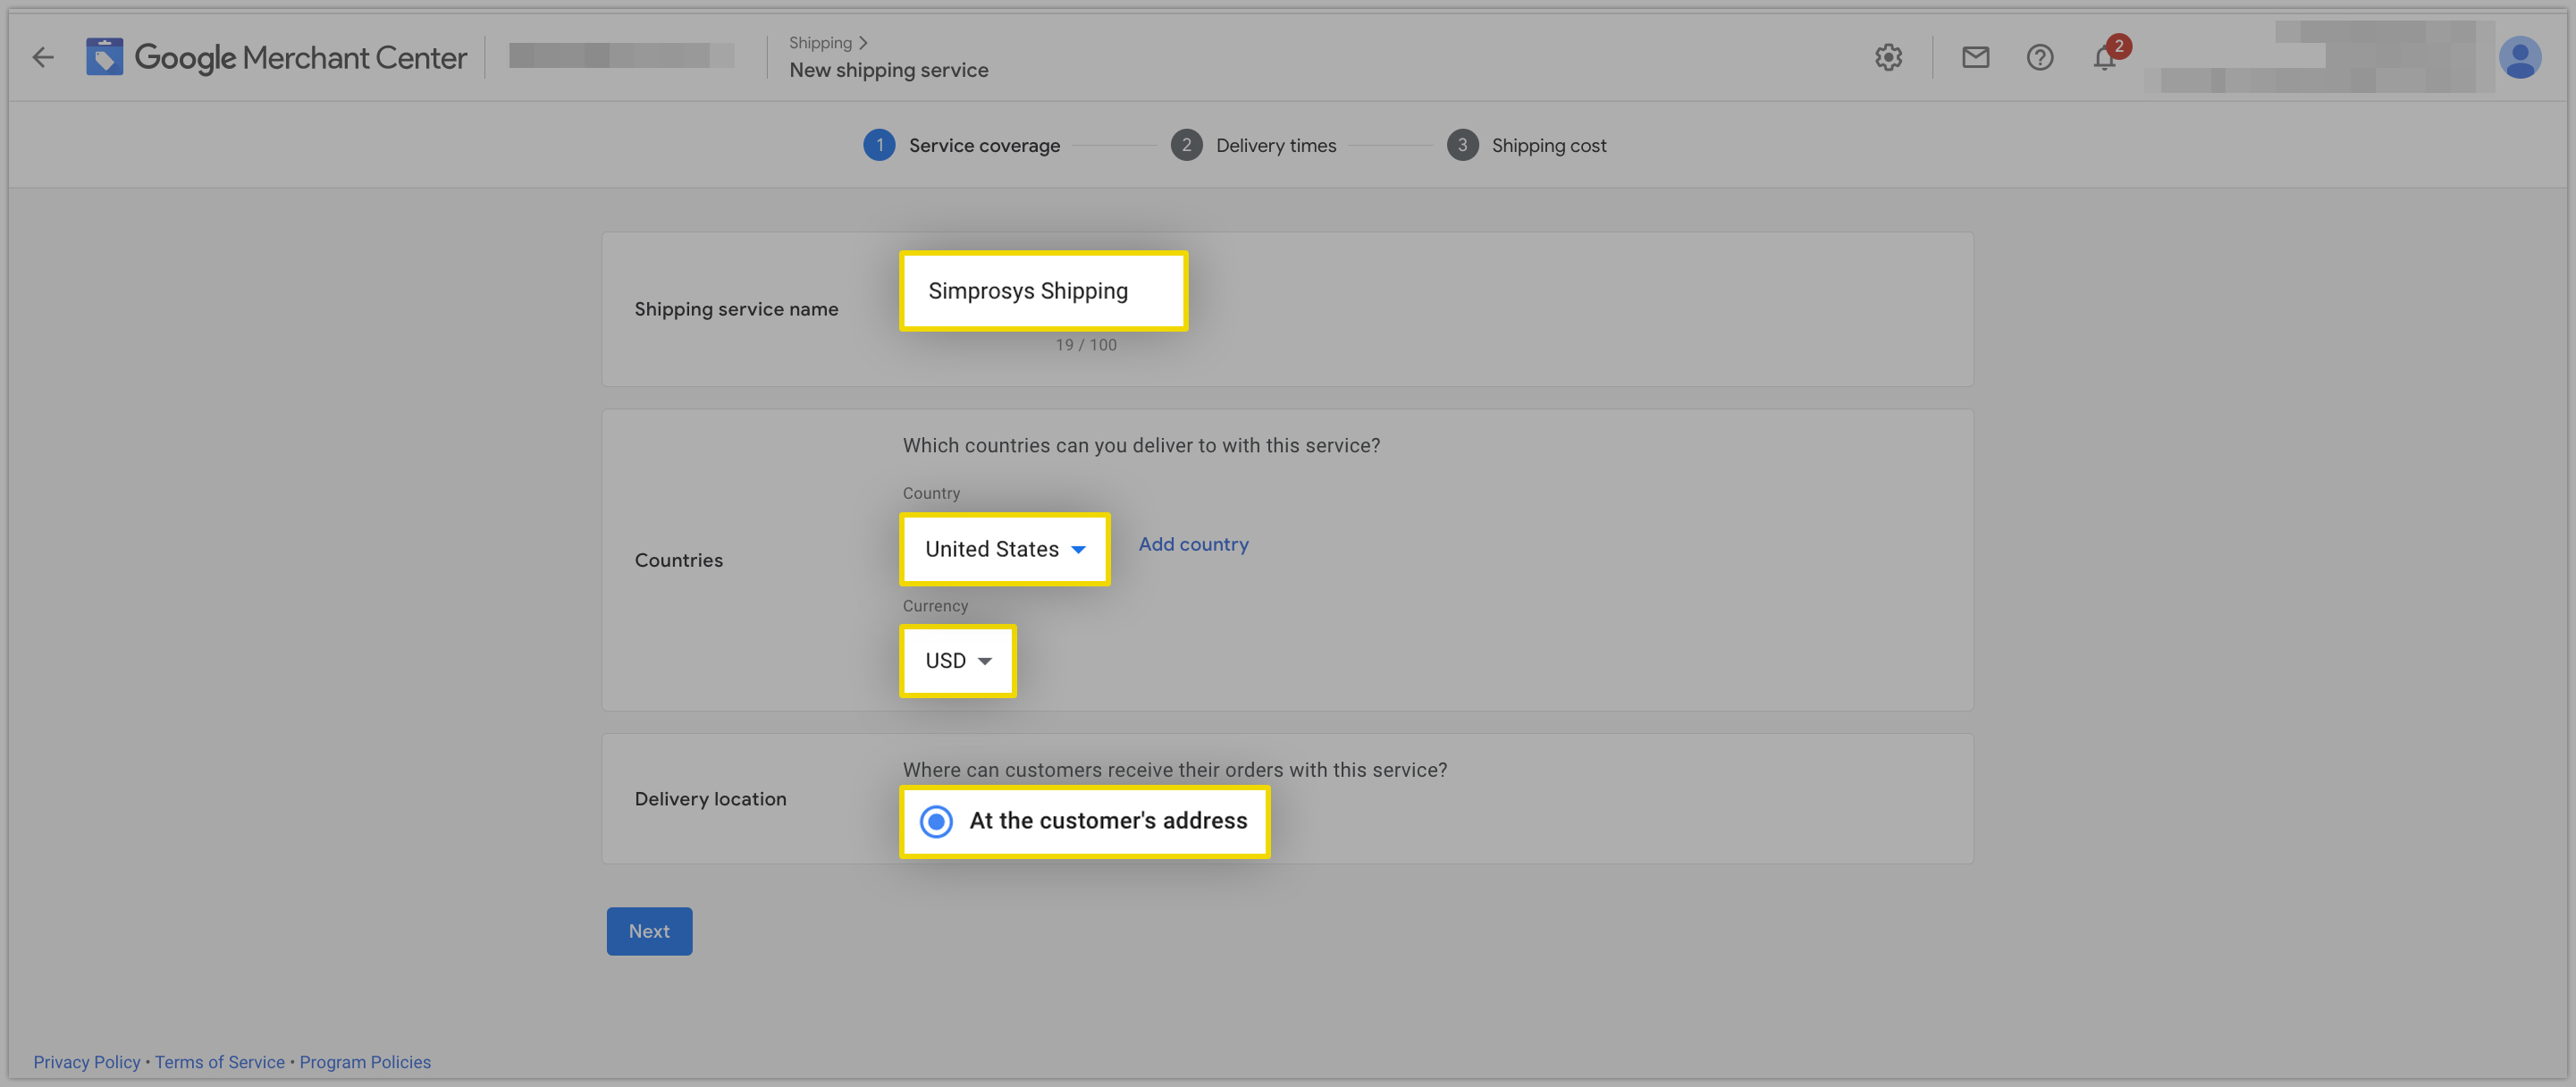Click the 19 / 100 character counter
2576x1087 pixels.
1086,345
